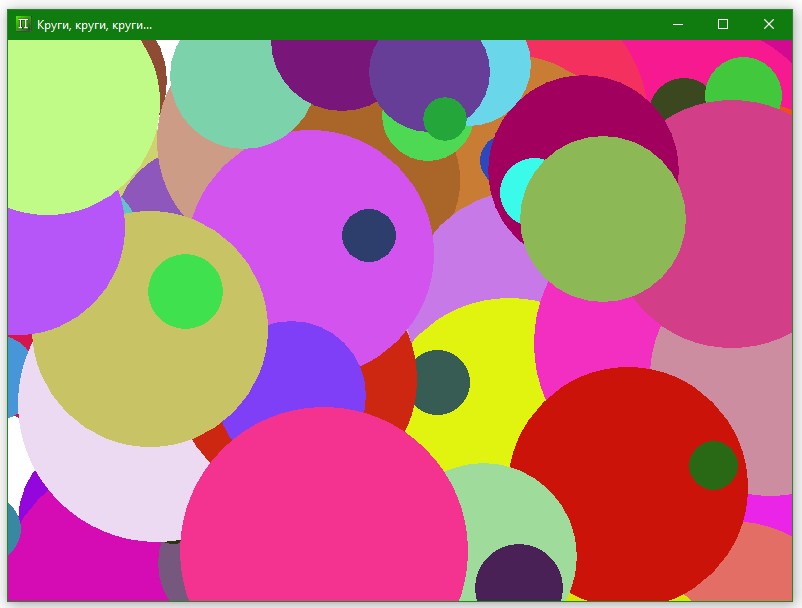This screenshot has width=802, height=608.
Task: Click the olive green circle near cyan
Action: click(x=603, y=219)
